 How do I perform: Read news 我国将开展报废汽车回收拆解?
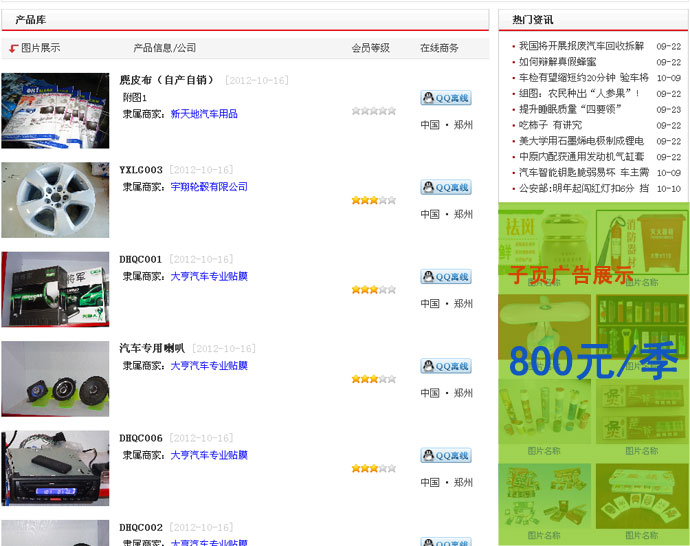[x=581, y=46]
